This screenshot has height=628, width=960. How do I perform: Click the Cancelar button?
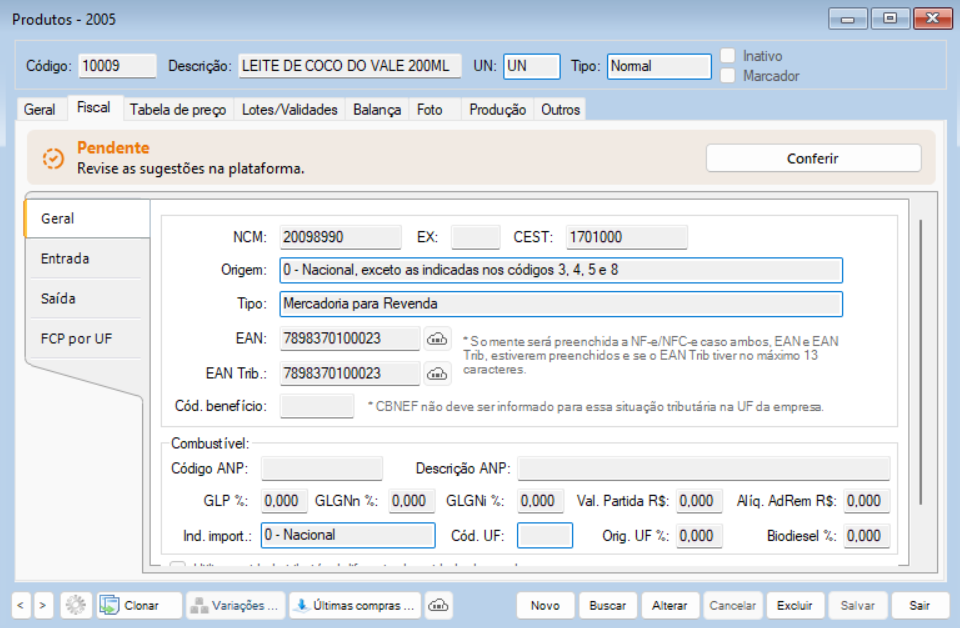coord(732,605)
